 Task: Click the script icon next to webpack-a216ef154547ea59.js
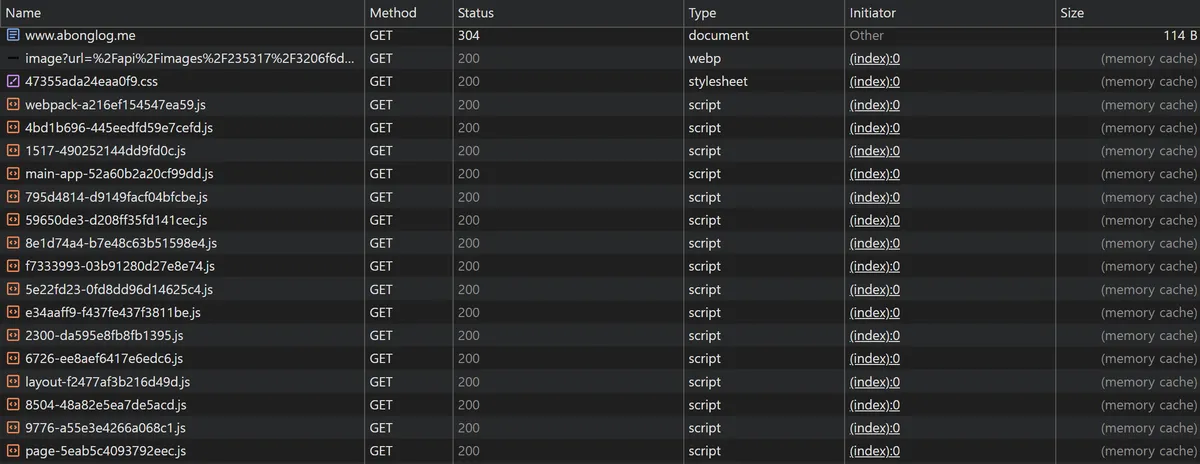coord(13,104)
